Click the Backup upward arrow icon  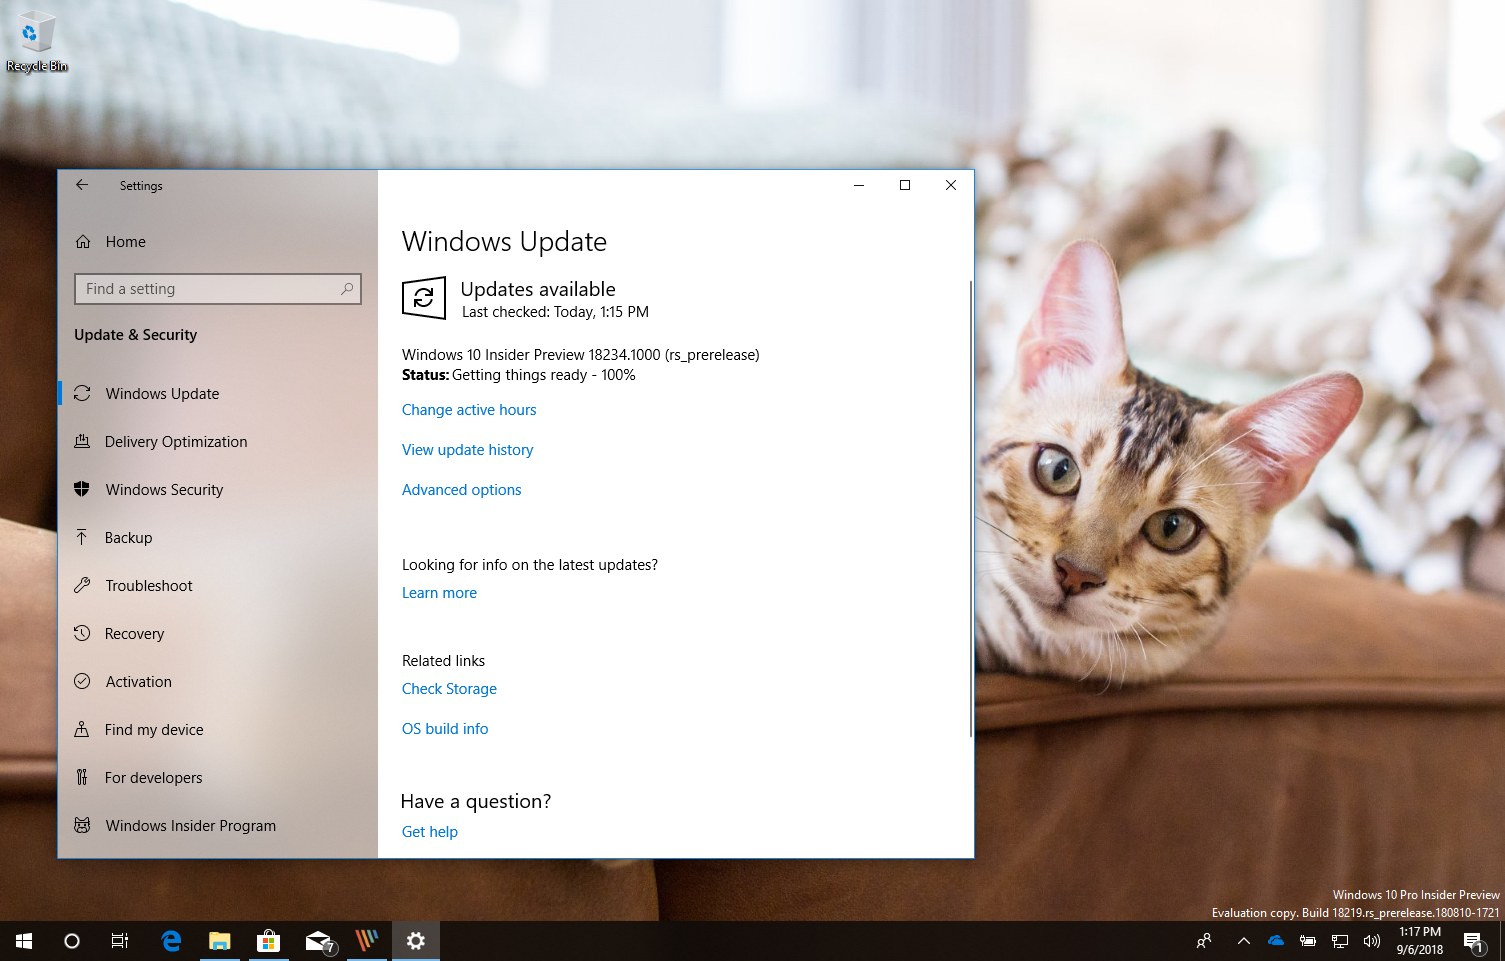(x=82, y=538)
